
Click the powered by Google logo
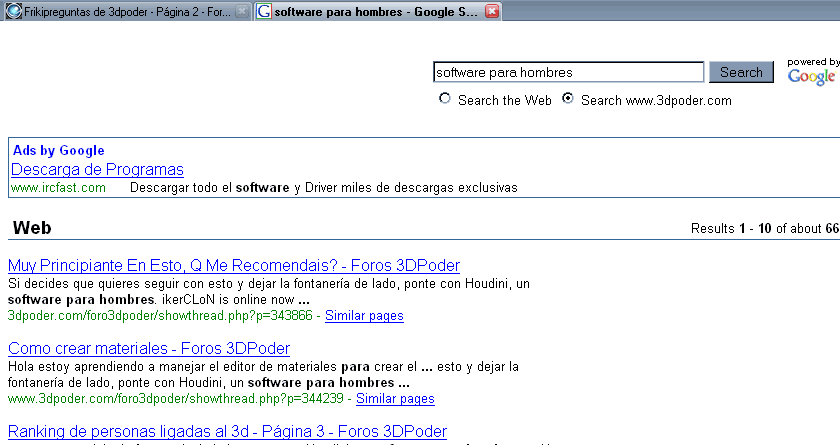pyautogui.click(x=813, y=72)
